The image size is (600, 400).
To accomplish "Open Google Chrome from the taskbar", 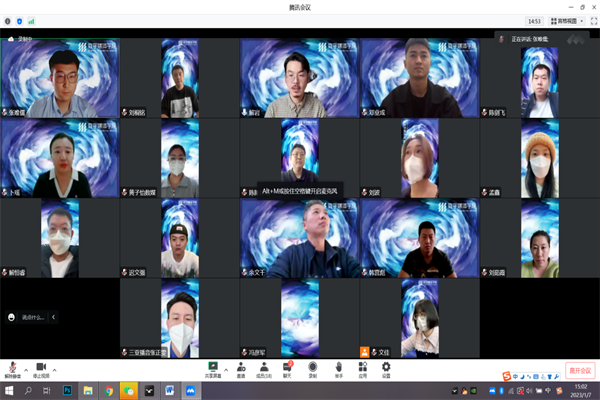I will click(x=109, y=391).
